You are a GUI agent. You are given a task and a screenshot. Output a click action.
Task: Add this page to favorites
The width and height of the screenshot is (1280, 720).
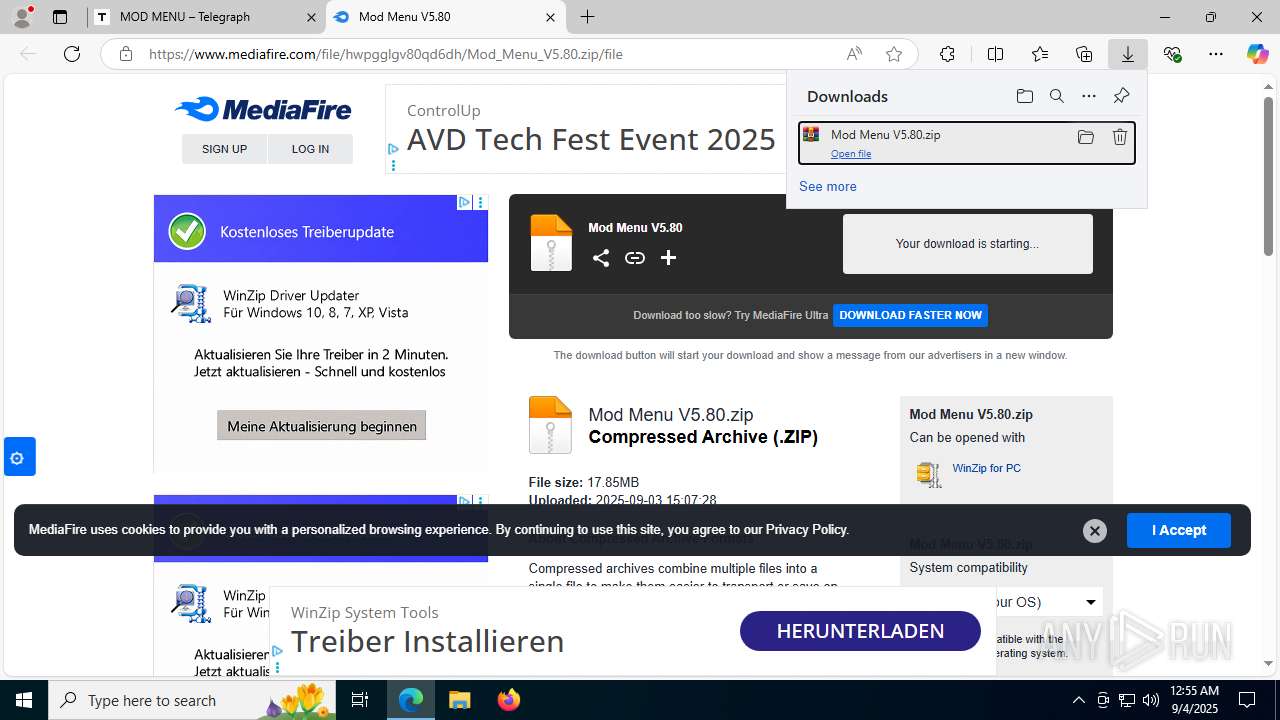894,54
